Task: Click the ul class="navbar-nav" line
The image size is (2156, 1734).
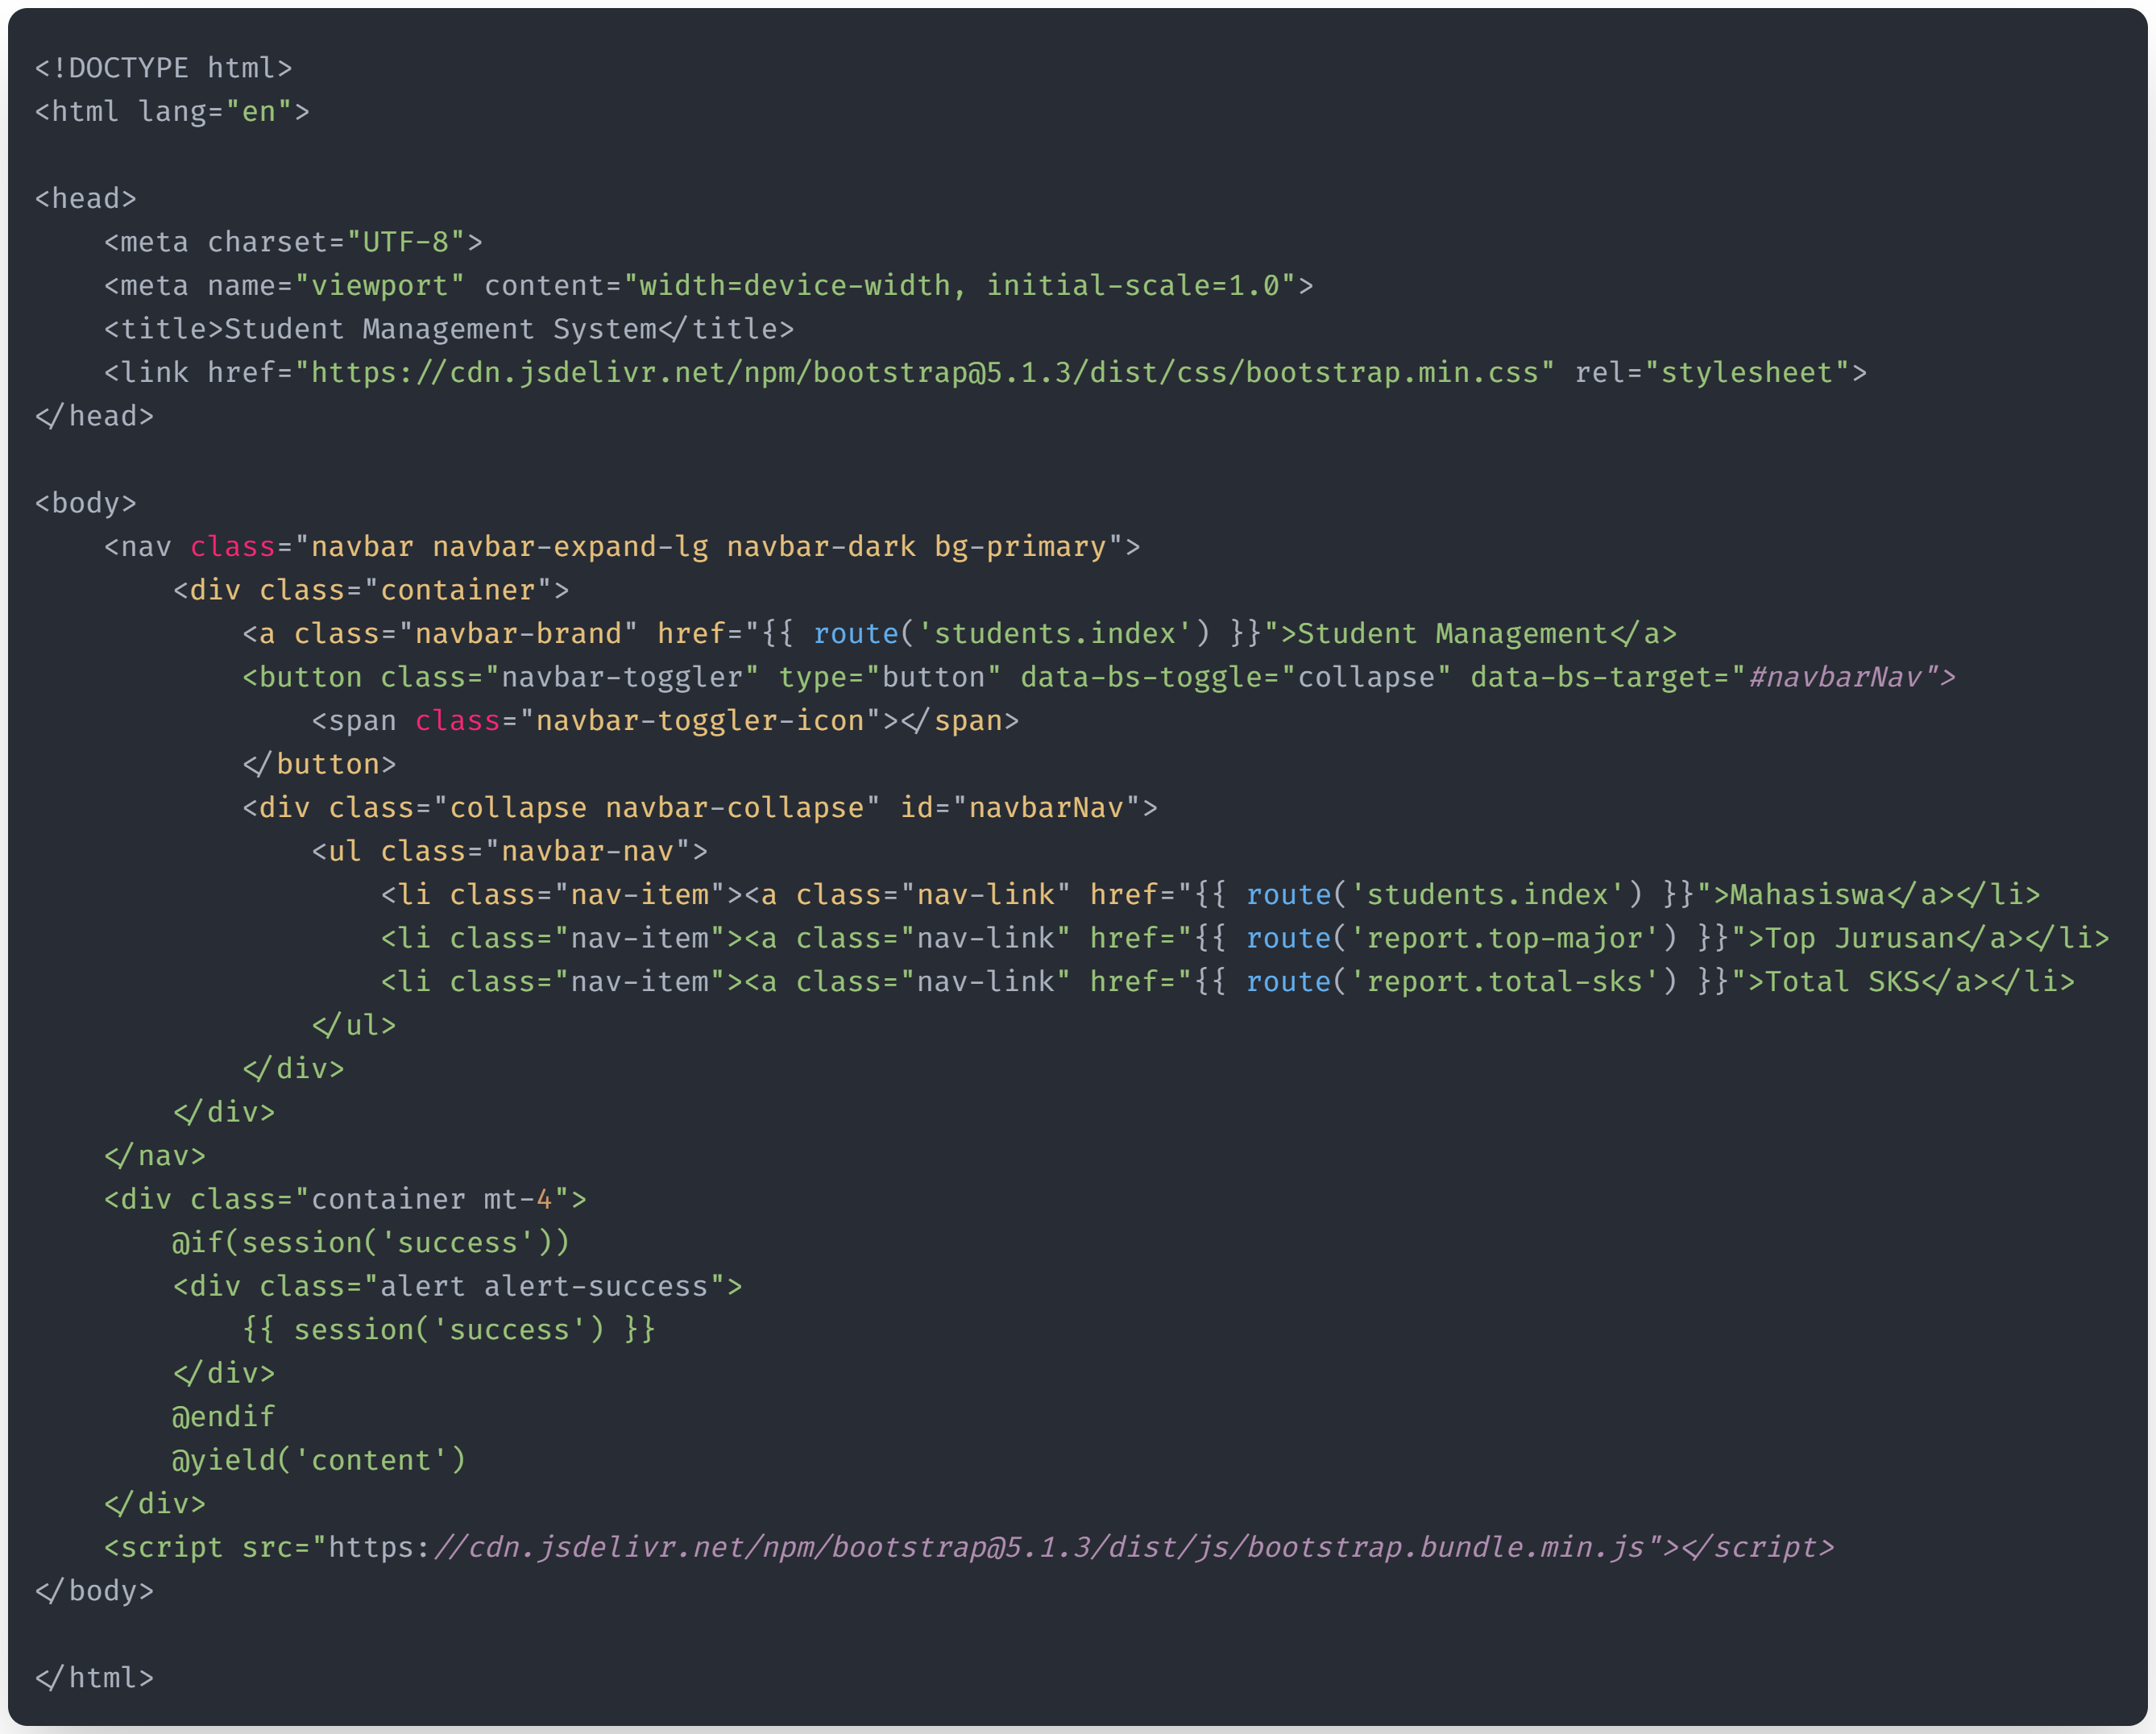Action: pos(510,851)
